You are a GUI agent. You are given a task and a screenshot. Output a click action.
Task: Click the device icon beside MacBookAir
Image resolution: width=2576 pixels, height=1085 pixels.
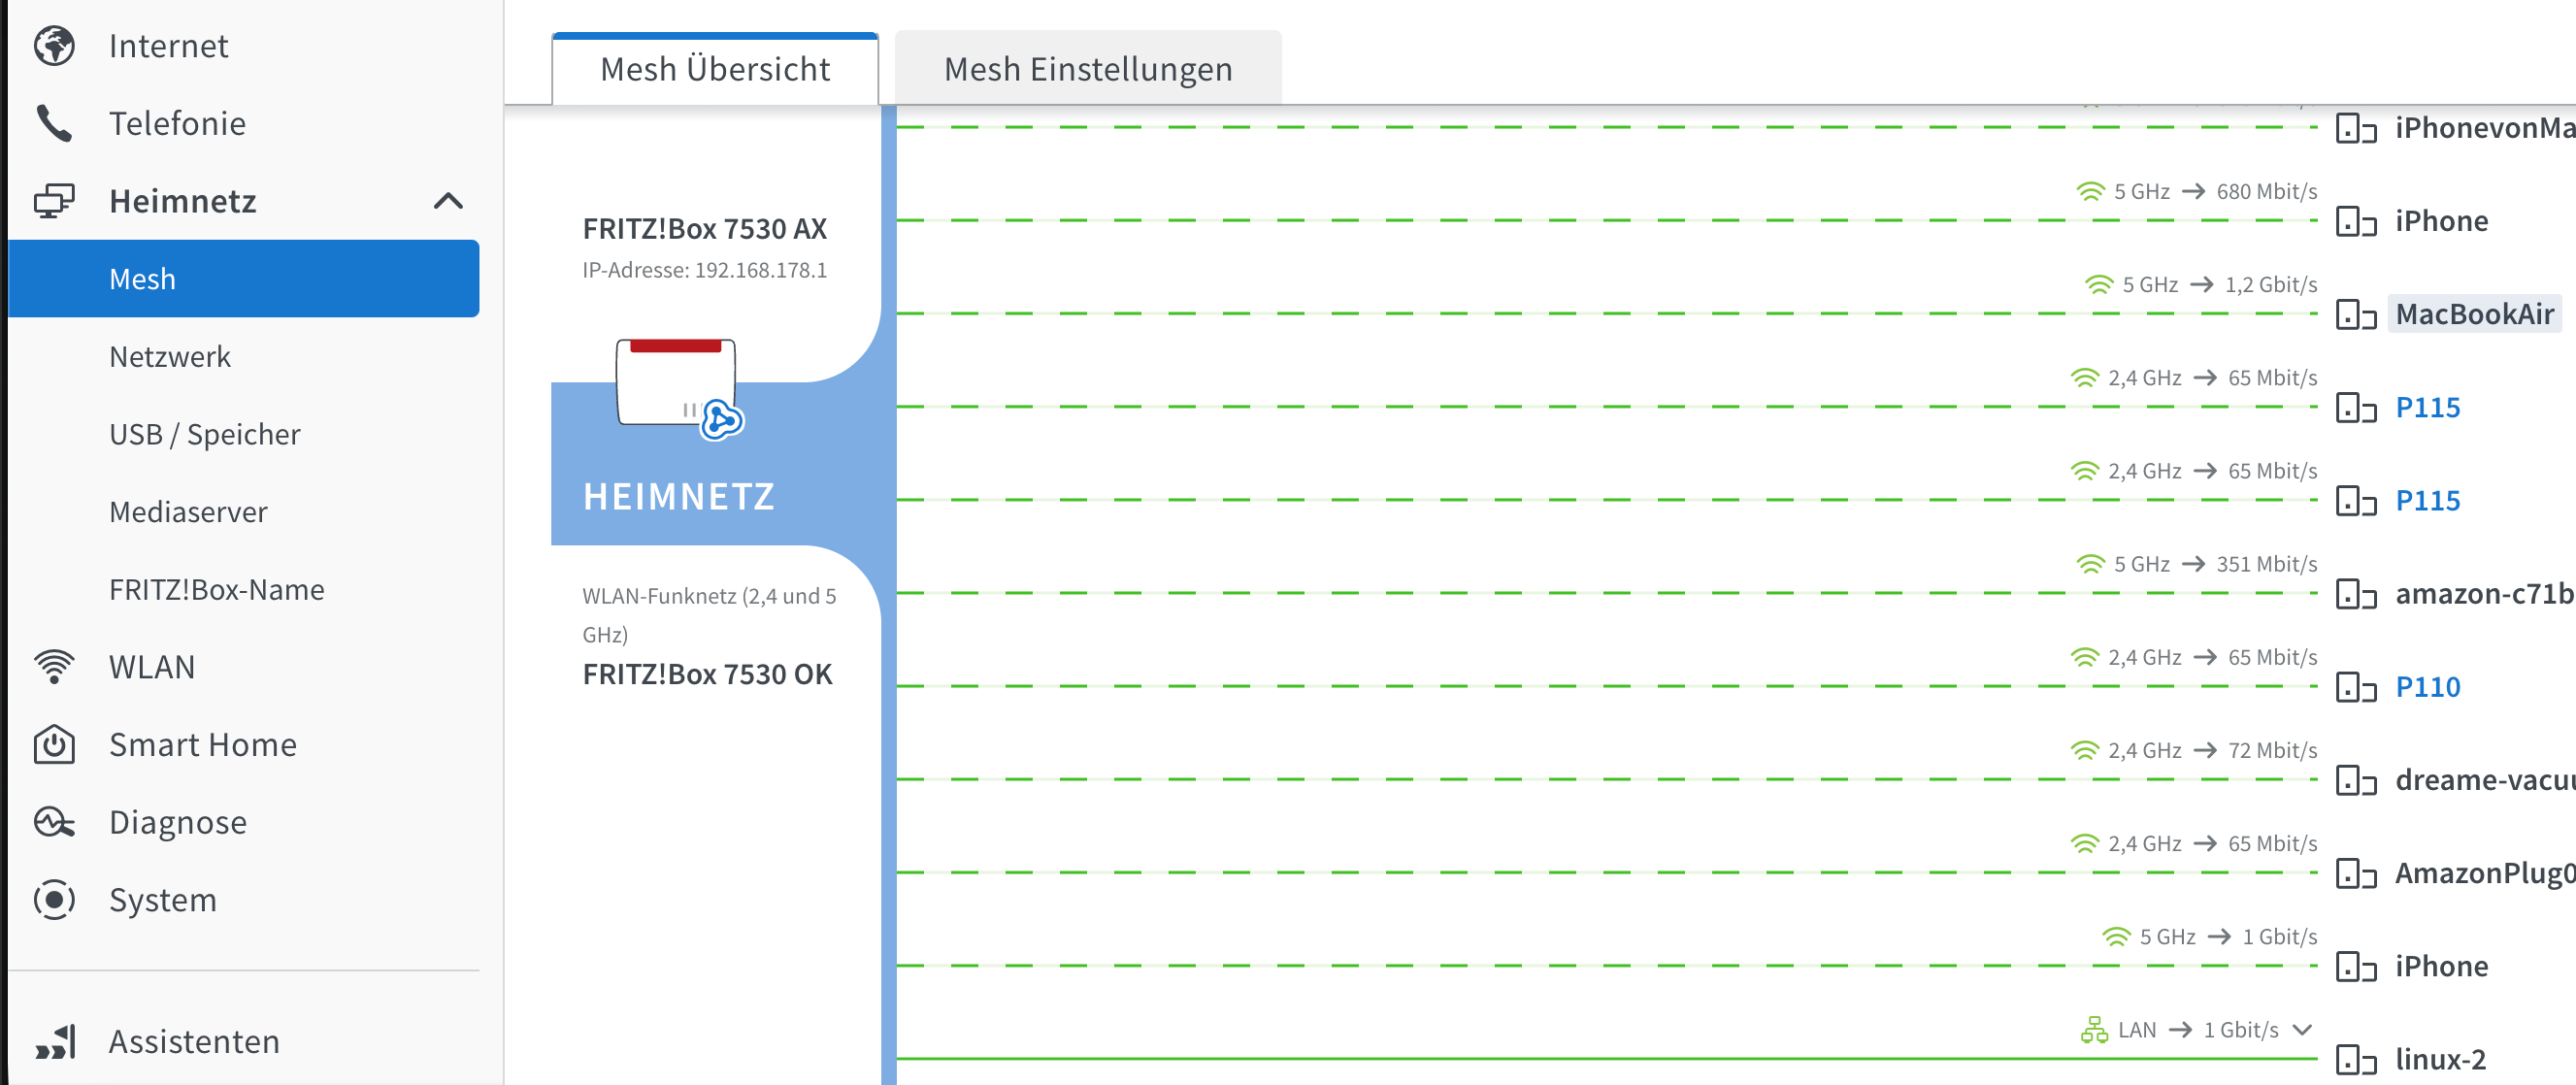click(x=2356, y=315)
